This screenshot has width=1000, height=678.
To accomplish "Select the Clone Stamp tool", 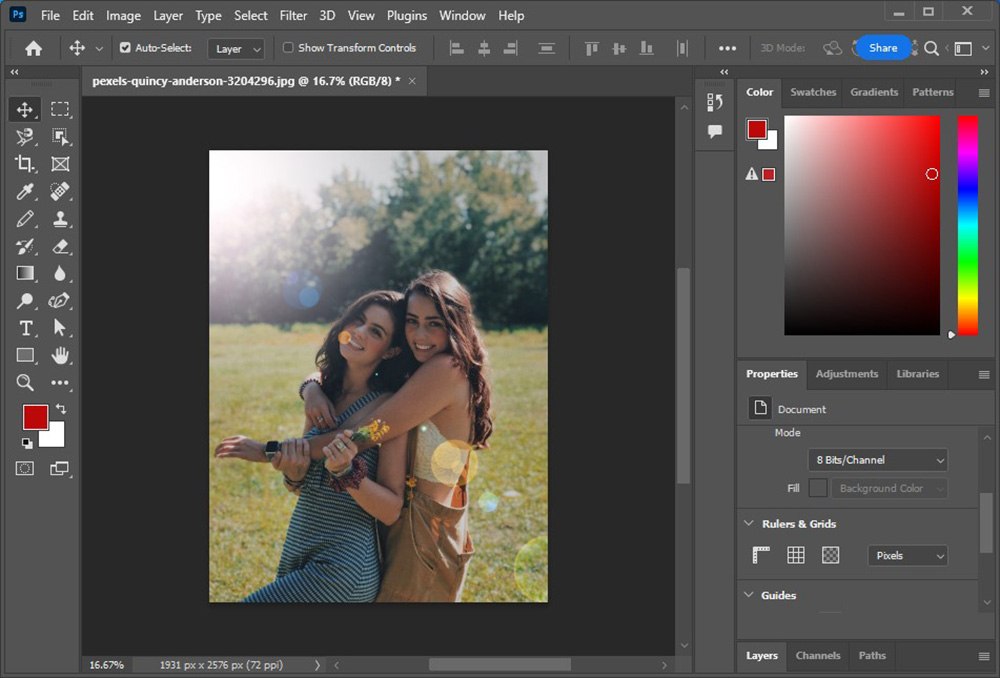I will 58,219.
